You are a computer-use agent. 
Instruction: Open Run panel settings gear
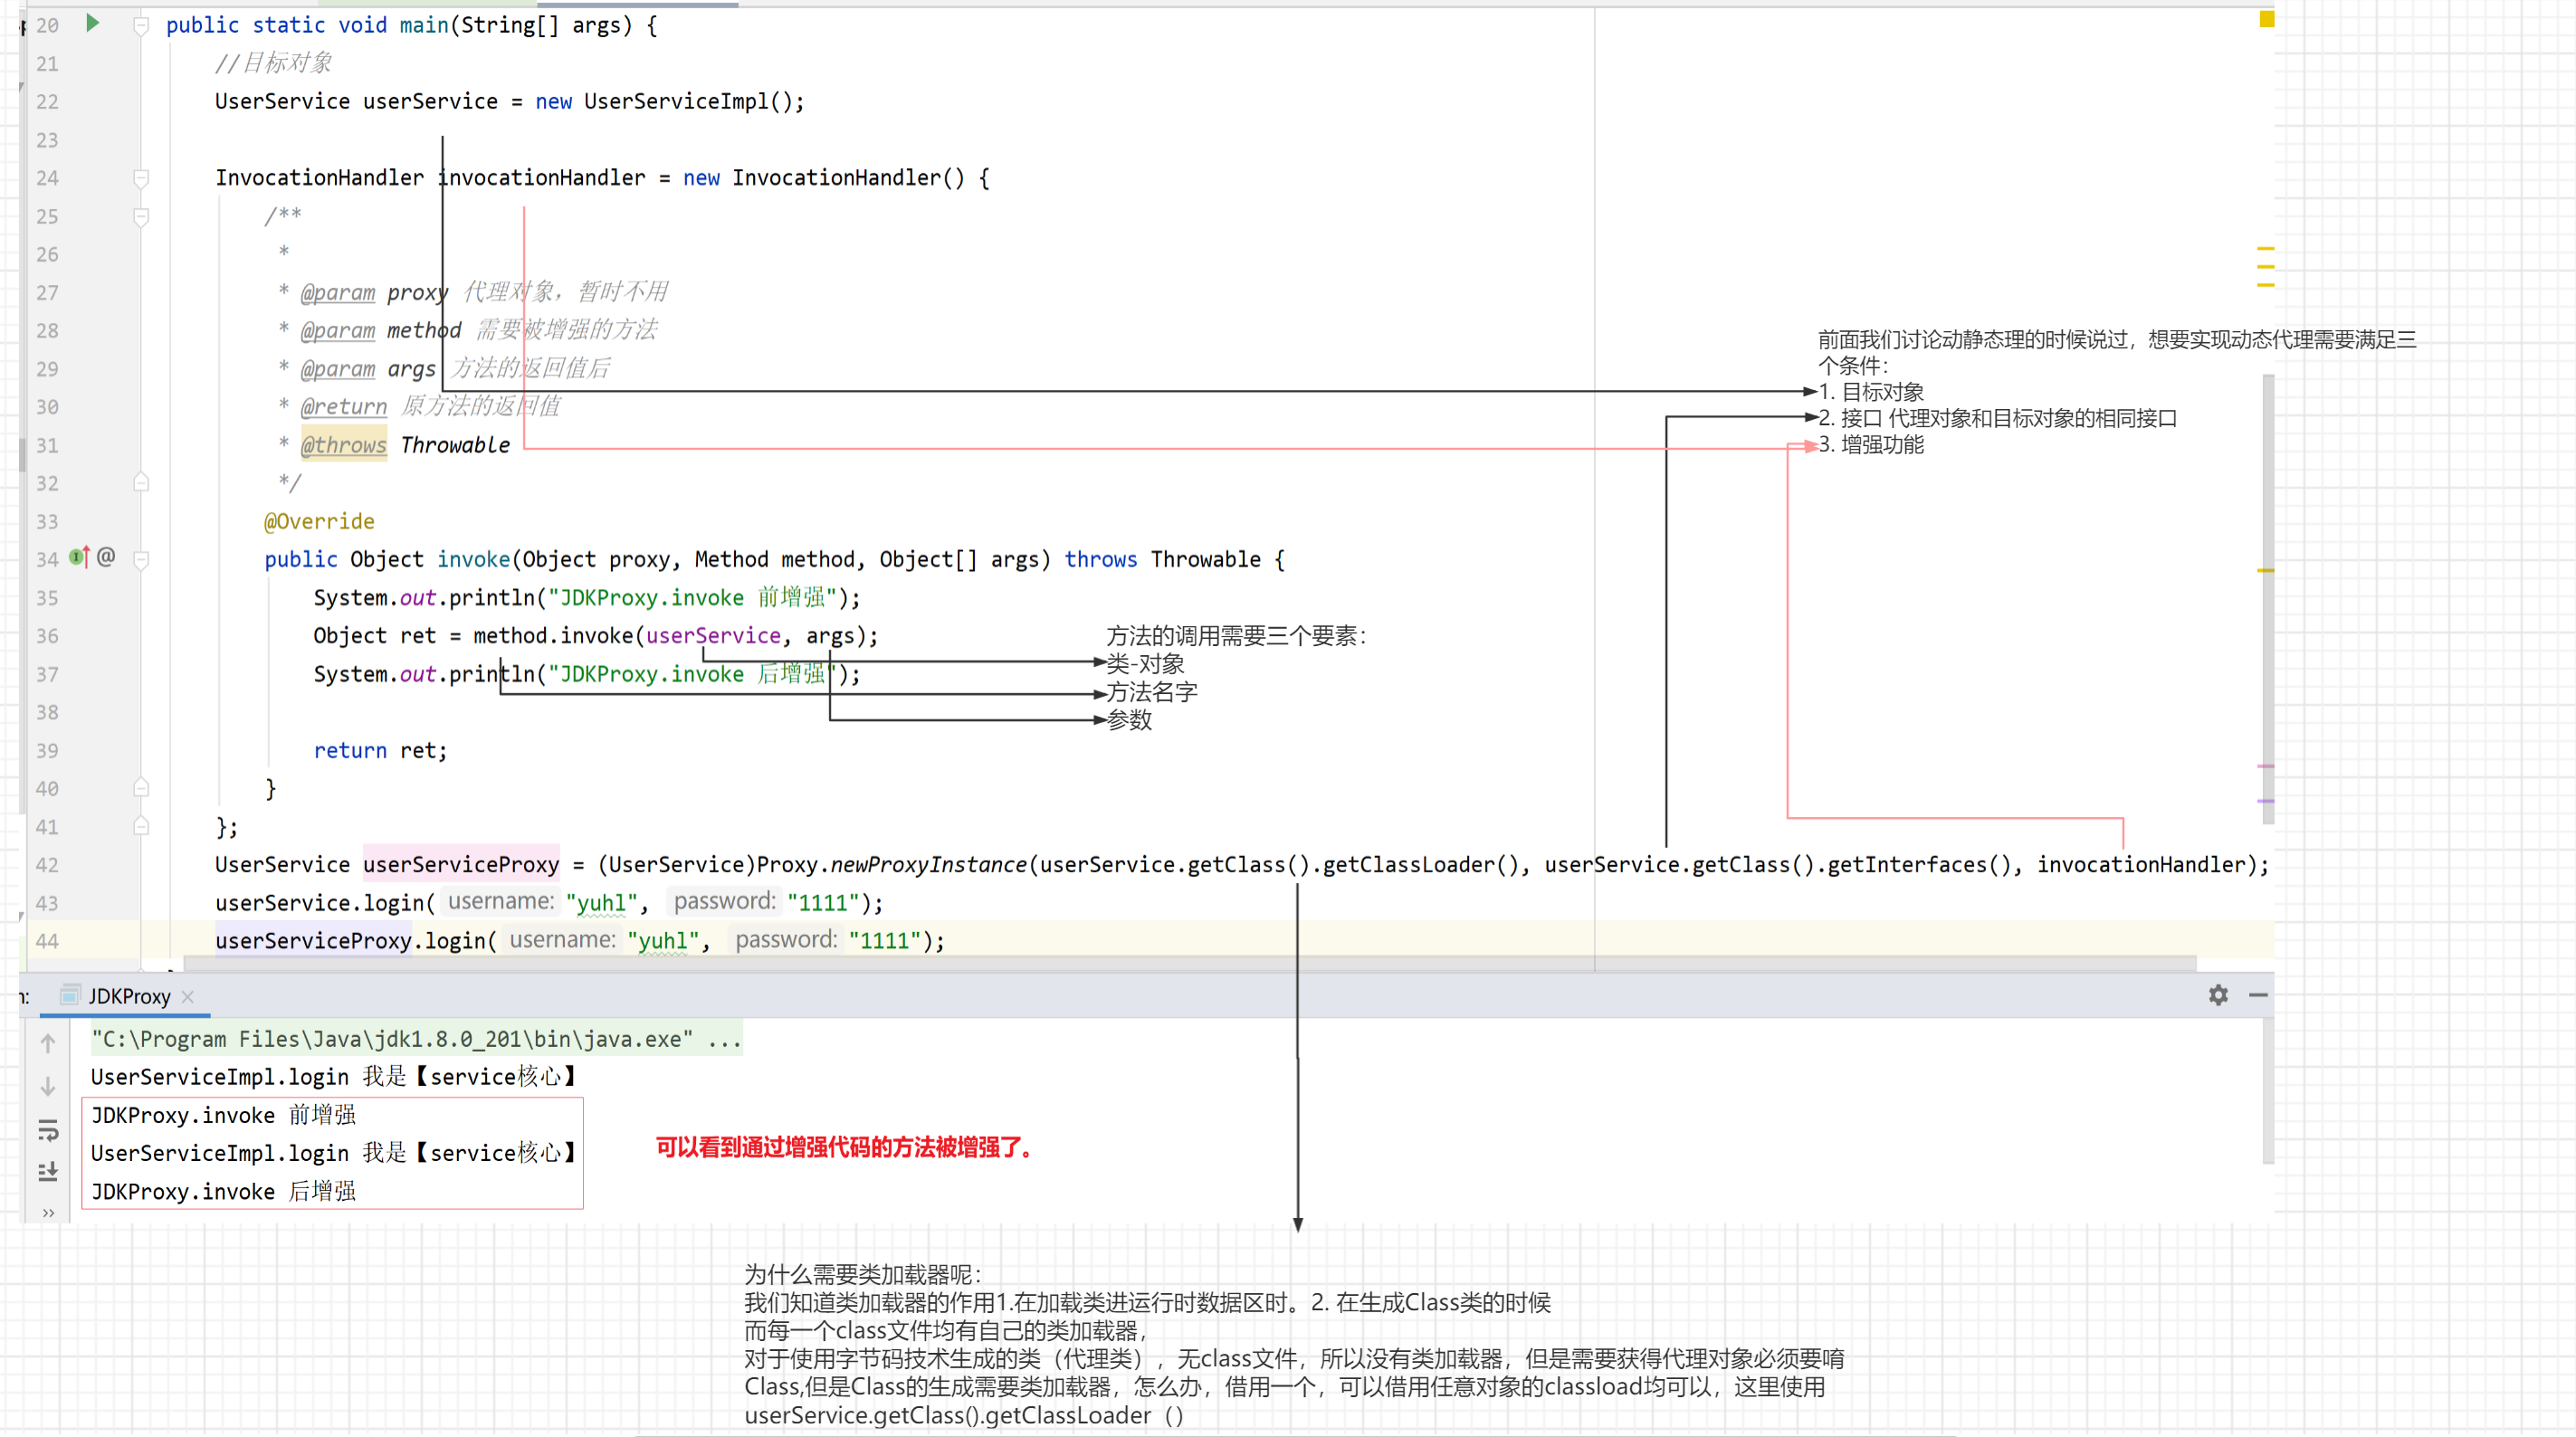pos(2217,995)
